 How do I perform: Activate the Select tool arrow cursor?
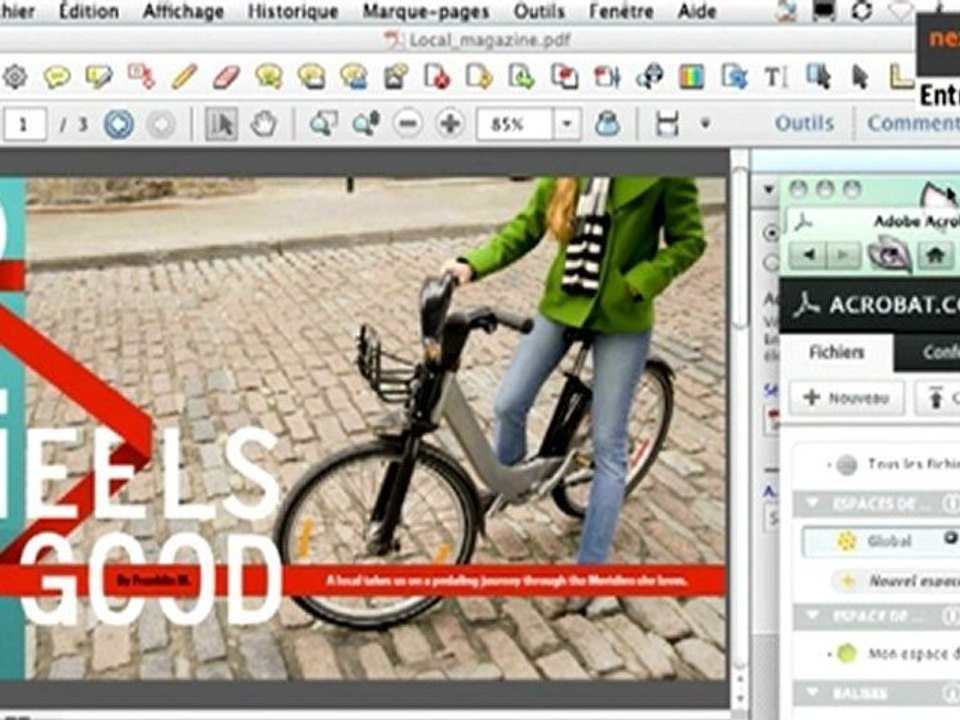[221, 124]
